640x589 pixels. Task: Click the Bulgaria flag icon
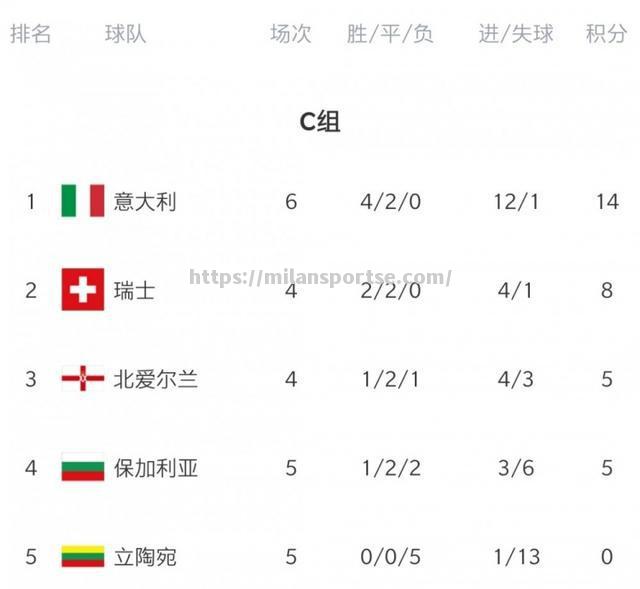[x=83, y=467]
